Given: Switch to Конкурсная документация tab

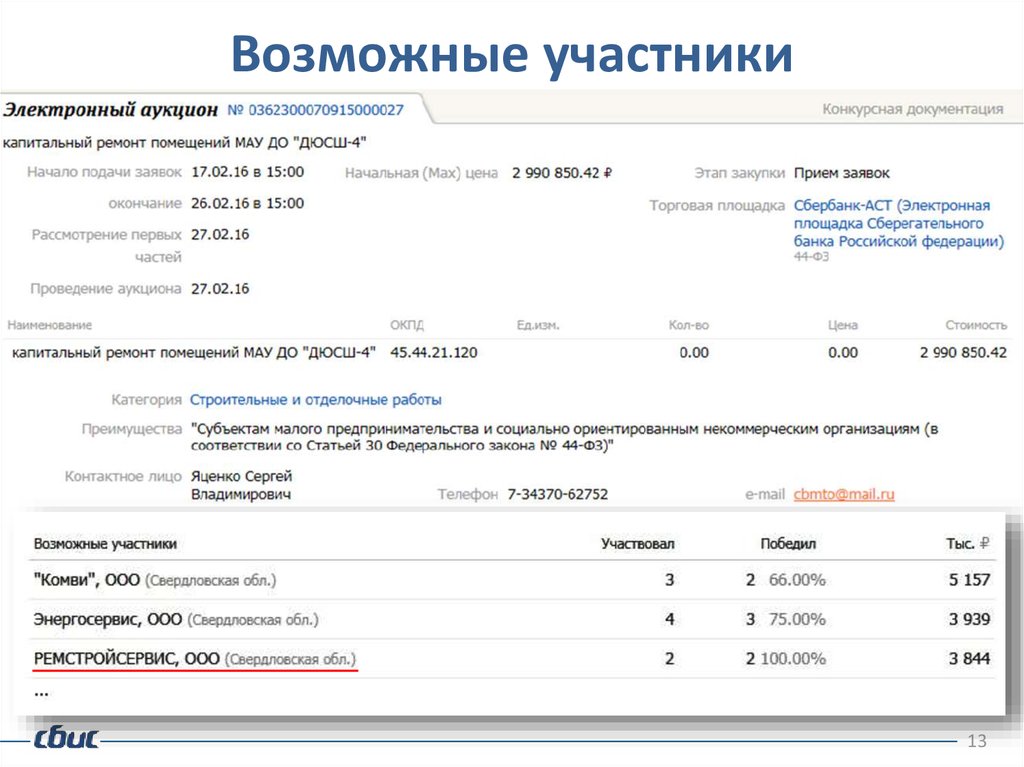Looking at the screenshot, I should pos(912,109).
